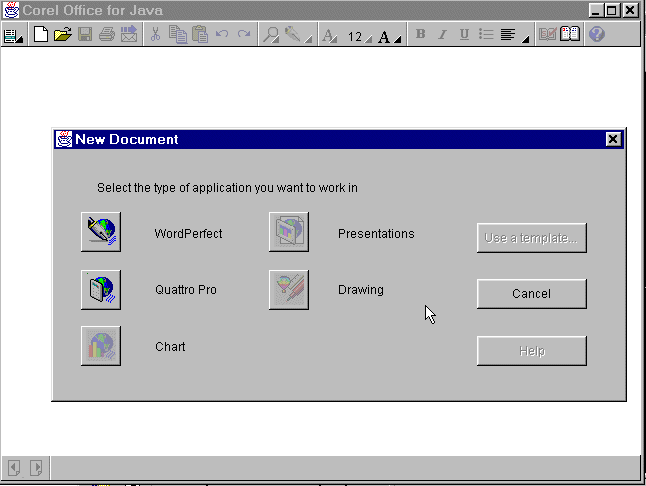
Task: Select the Presentations application icon
Action: coord(289,232)
